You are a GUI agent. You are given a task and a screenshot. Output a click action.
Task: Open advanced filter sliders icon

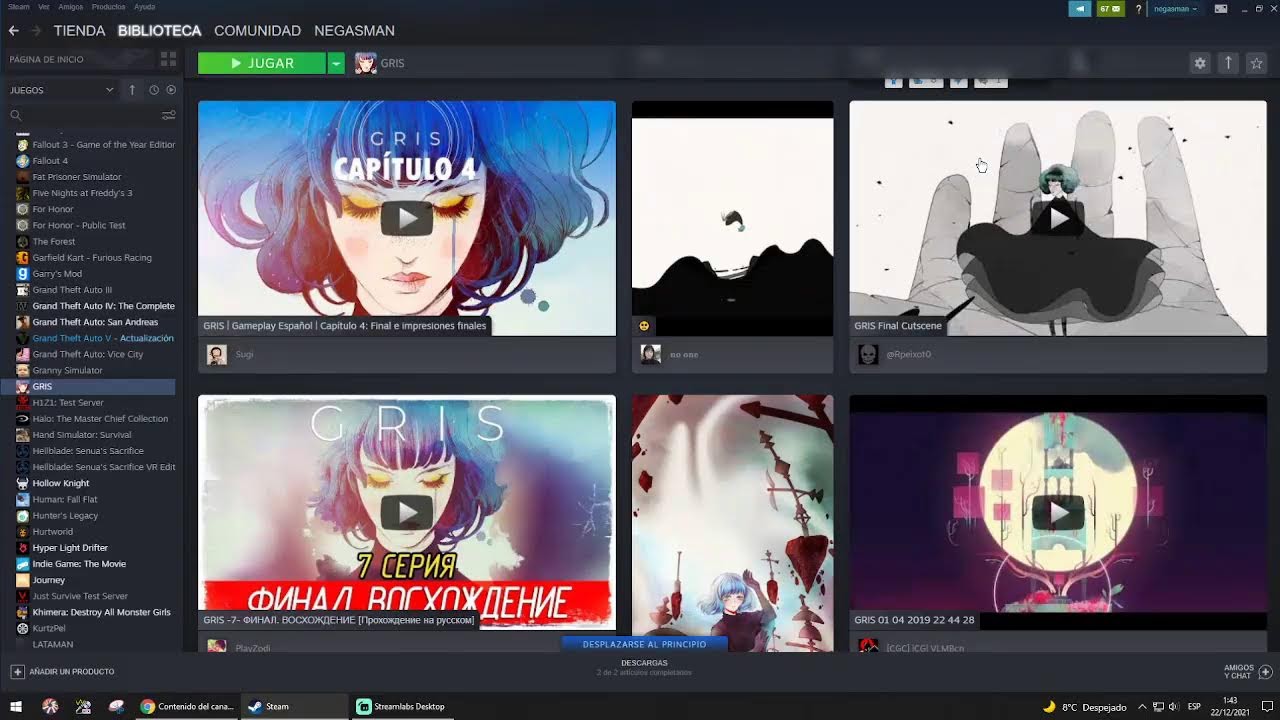169,115
